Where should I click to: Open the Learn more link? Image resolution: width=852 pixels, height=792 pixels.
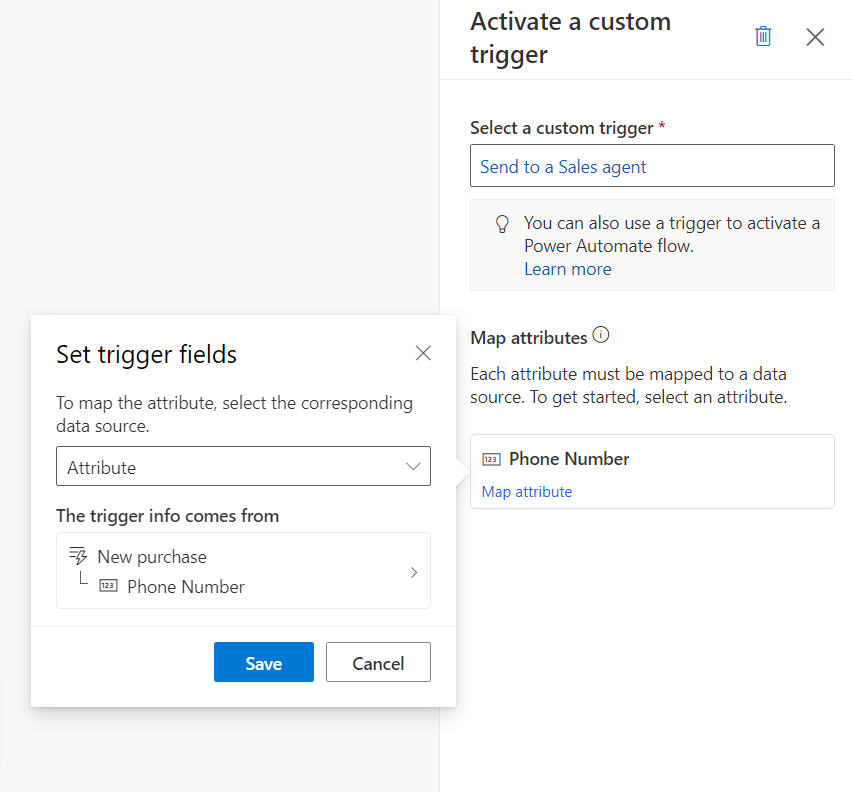pyautogui.click(x=567, y=269)
